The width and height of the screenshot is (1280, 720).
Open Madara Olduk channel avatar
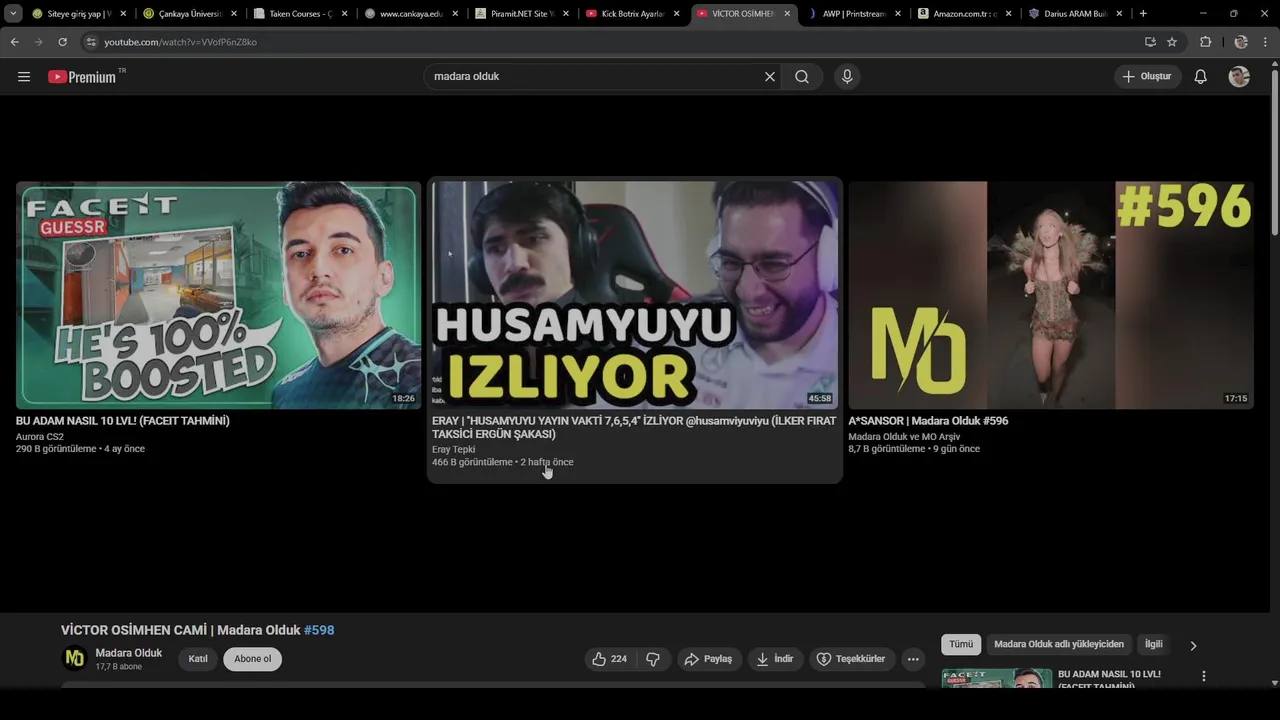75,658
